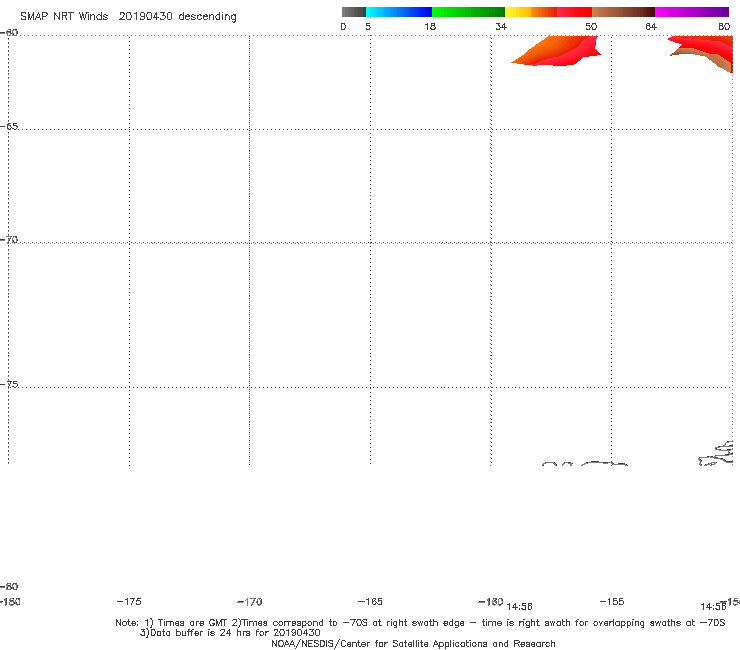Click the color bar scale label '34'
This screenshot has width=740, height=650.
click(x=501, y=26)
